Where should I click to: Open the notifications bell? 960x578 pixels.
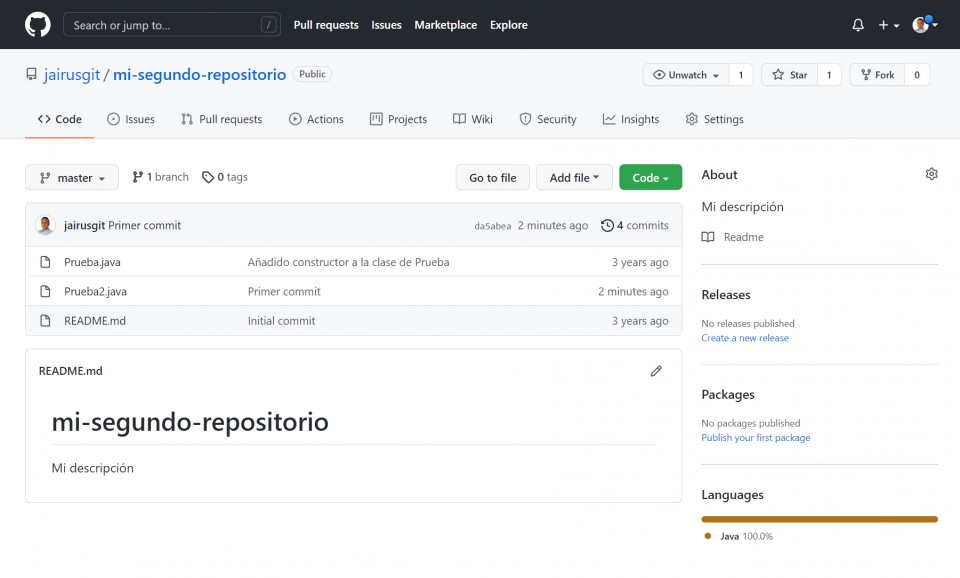858,25
